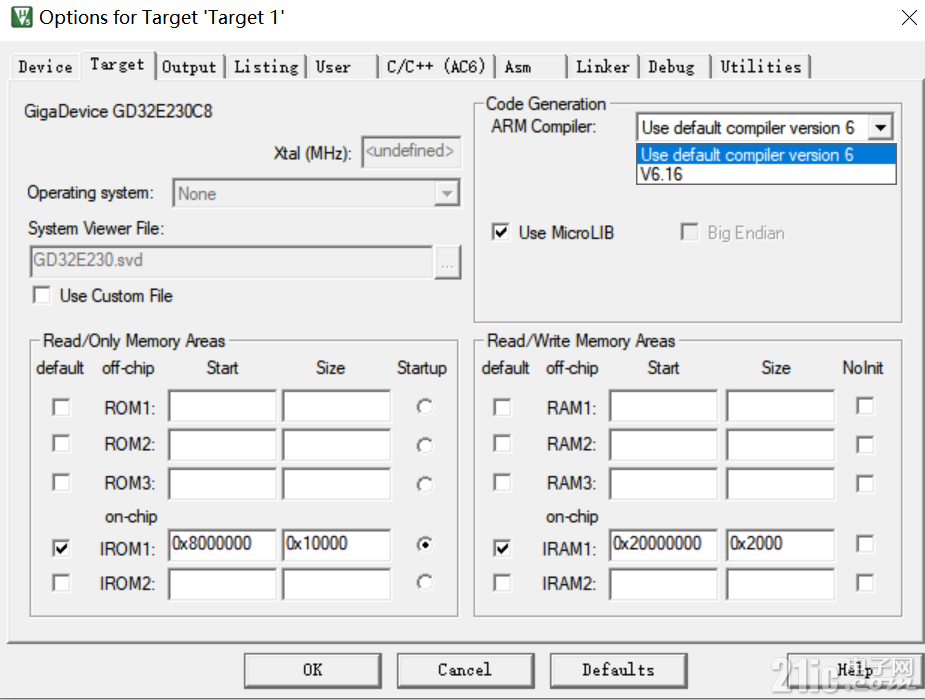Screen dimensions: 925x700
Task: Enable NoInit for RAM1
Action: tap(865, 406)
